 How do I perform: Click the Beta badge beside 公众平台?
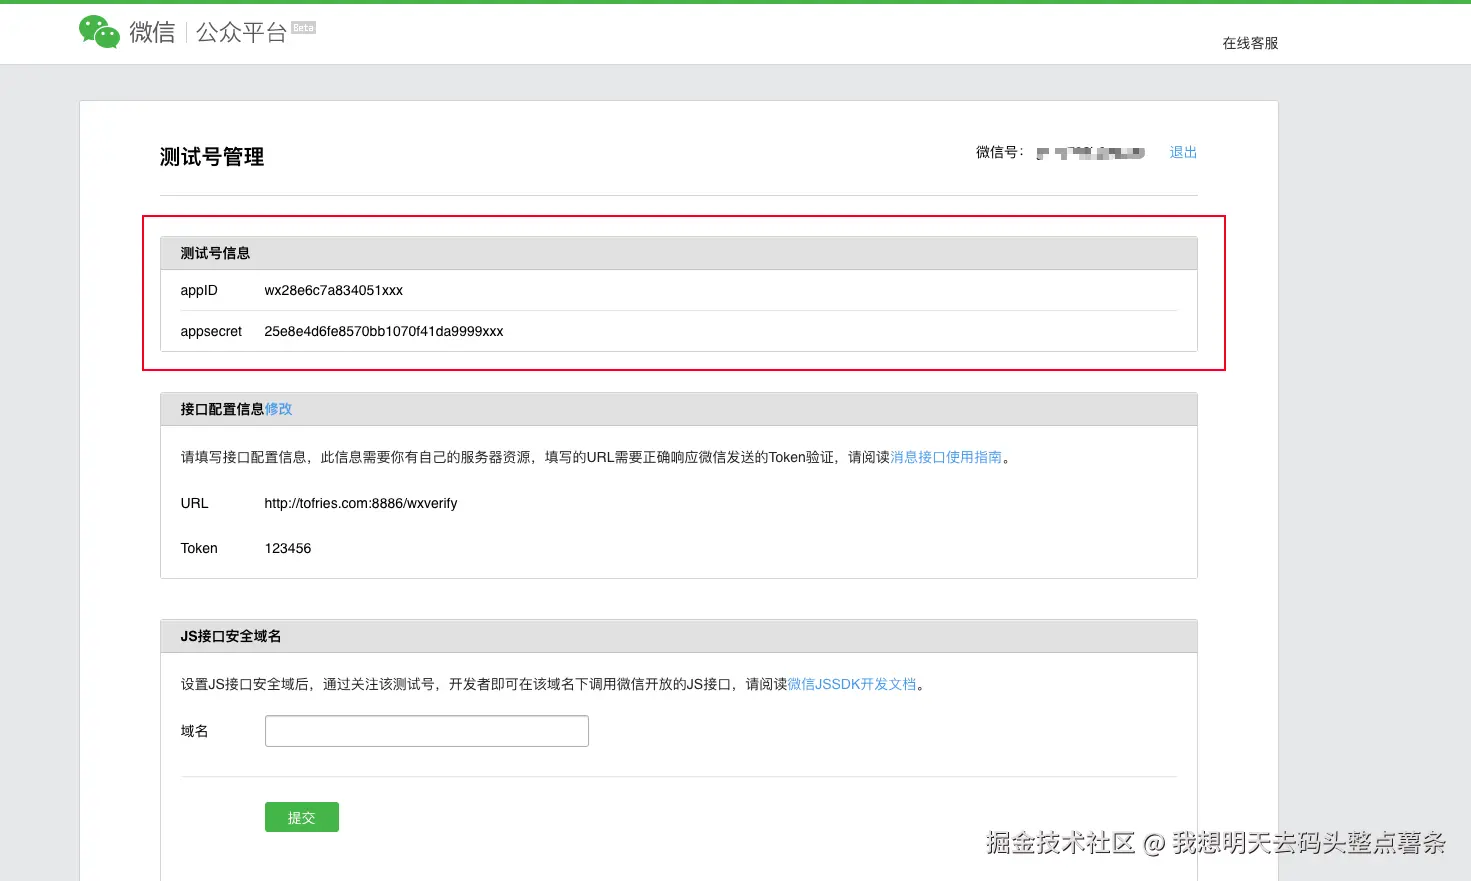[x=304, y=28]
